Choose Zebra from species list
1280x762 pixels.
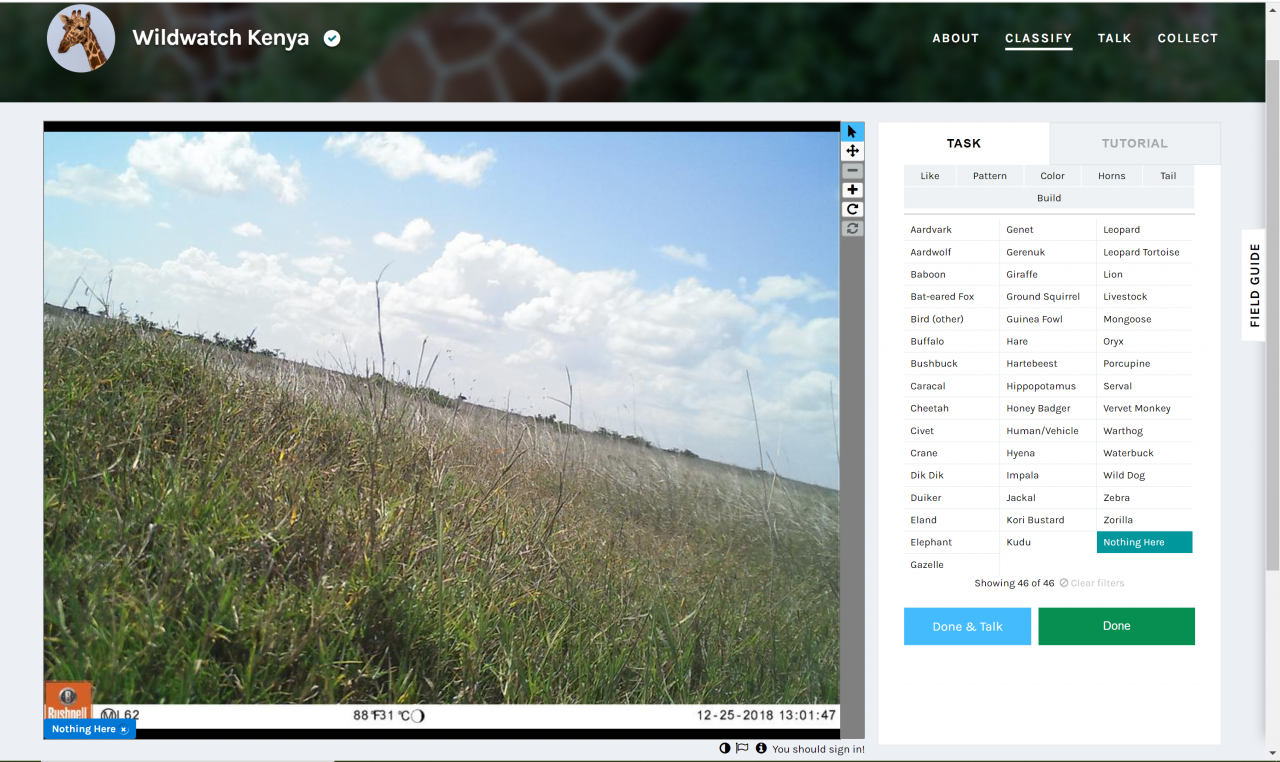pos(1145,497)
